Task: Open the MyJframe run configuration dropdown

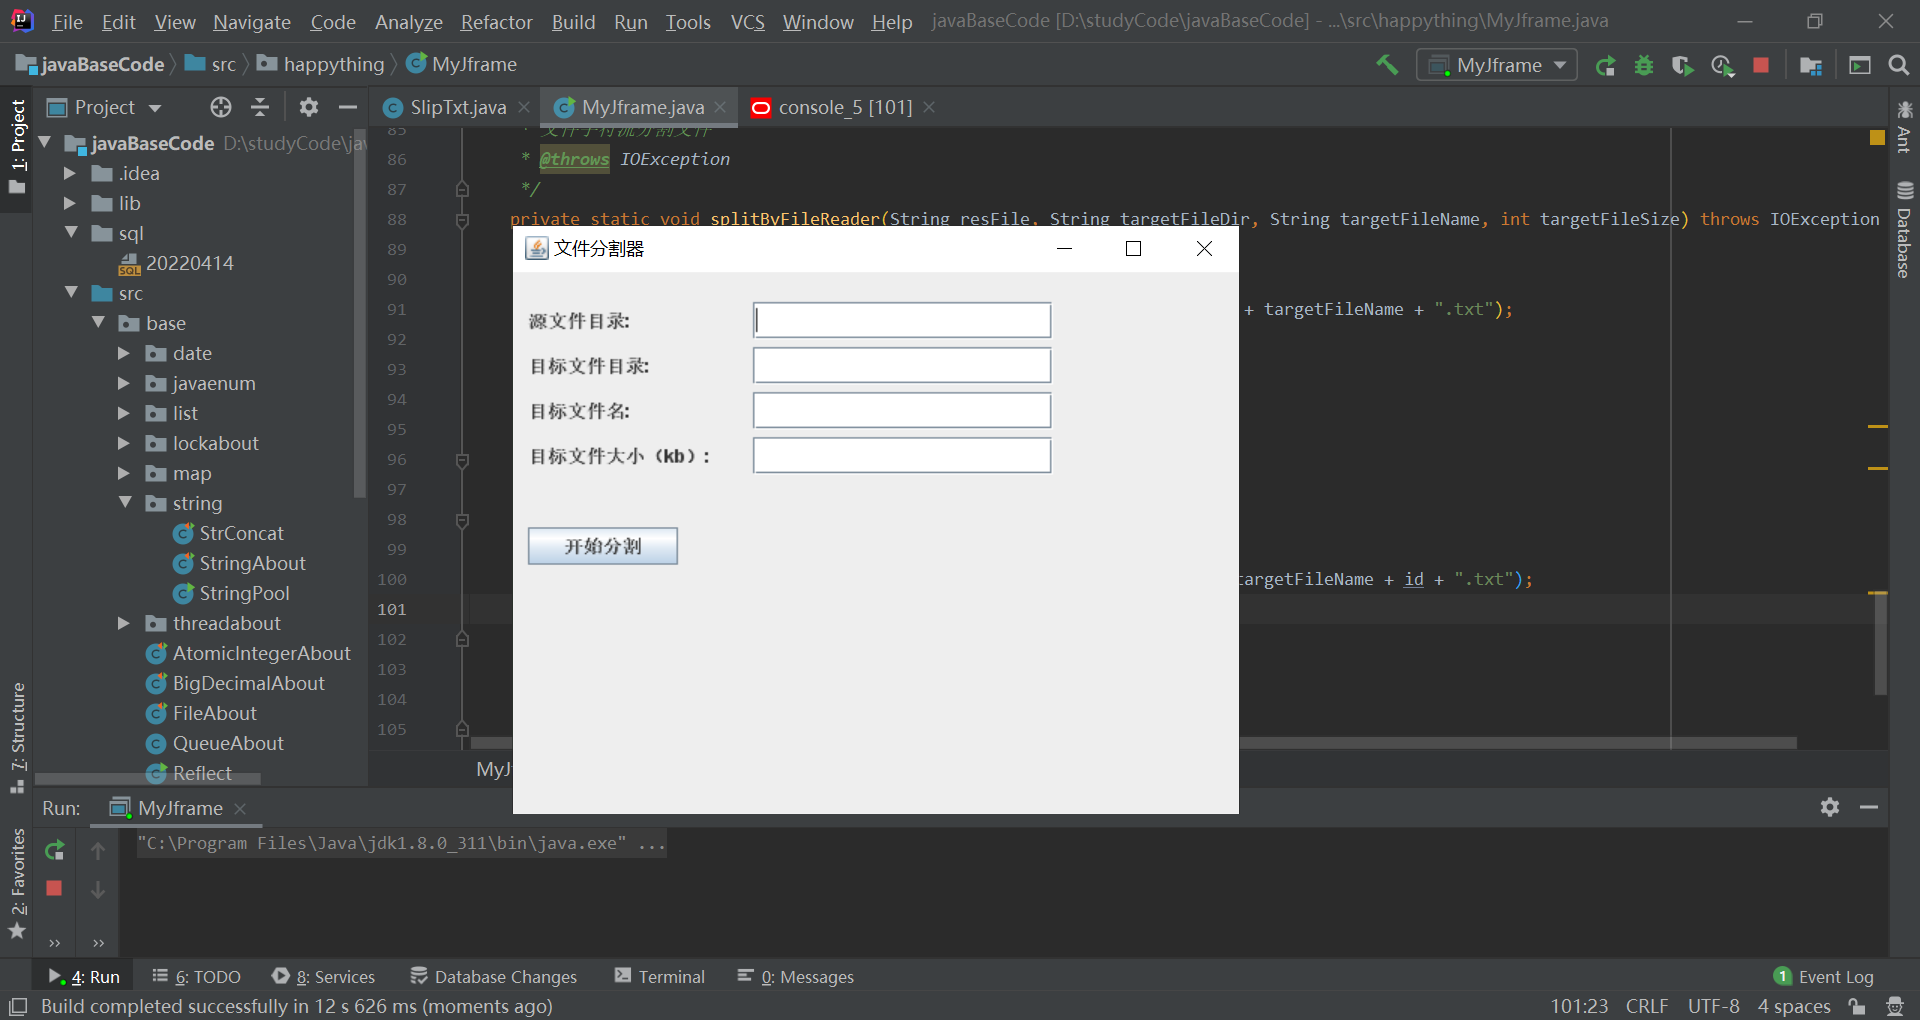Action: (1497, 65)
